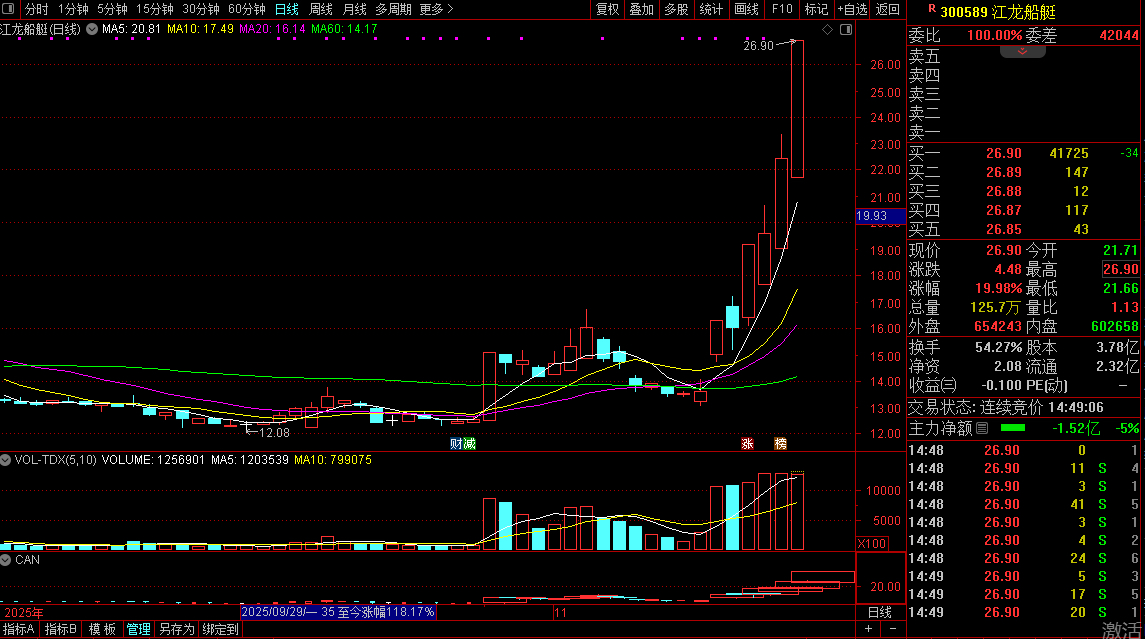This screenshot has height=639, width=1145.
Task: Click the 管理 manage tab
Action: 139,630
